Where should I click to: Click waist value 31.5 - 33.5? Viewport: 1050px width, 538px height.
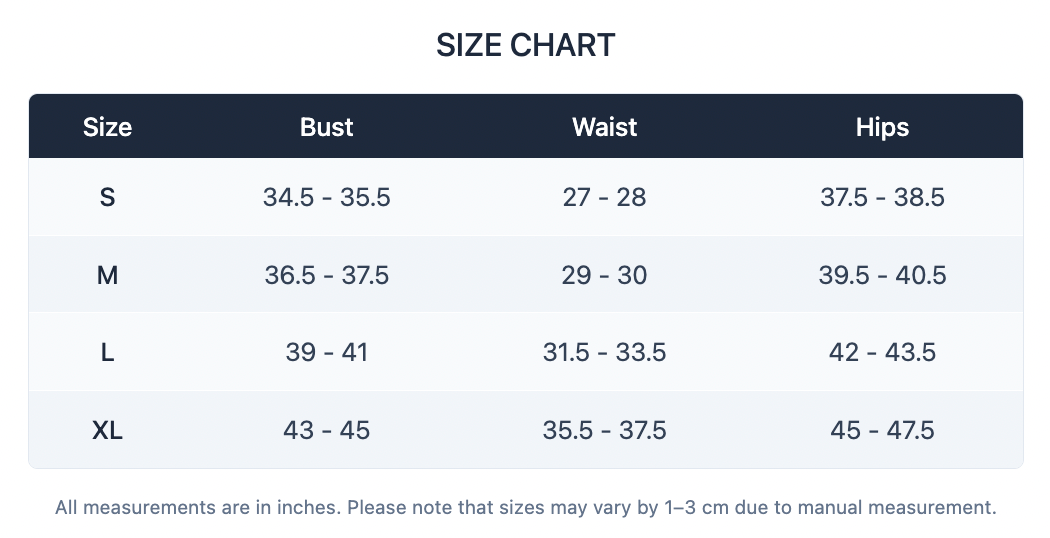coord(604,352)
